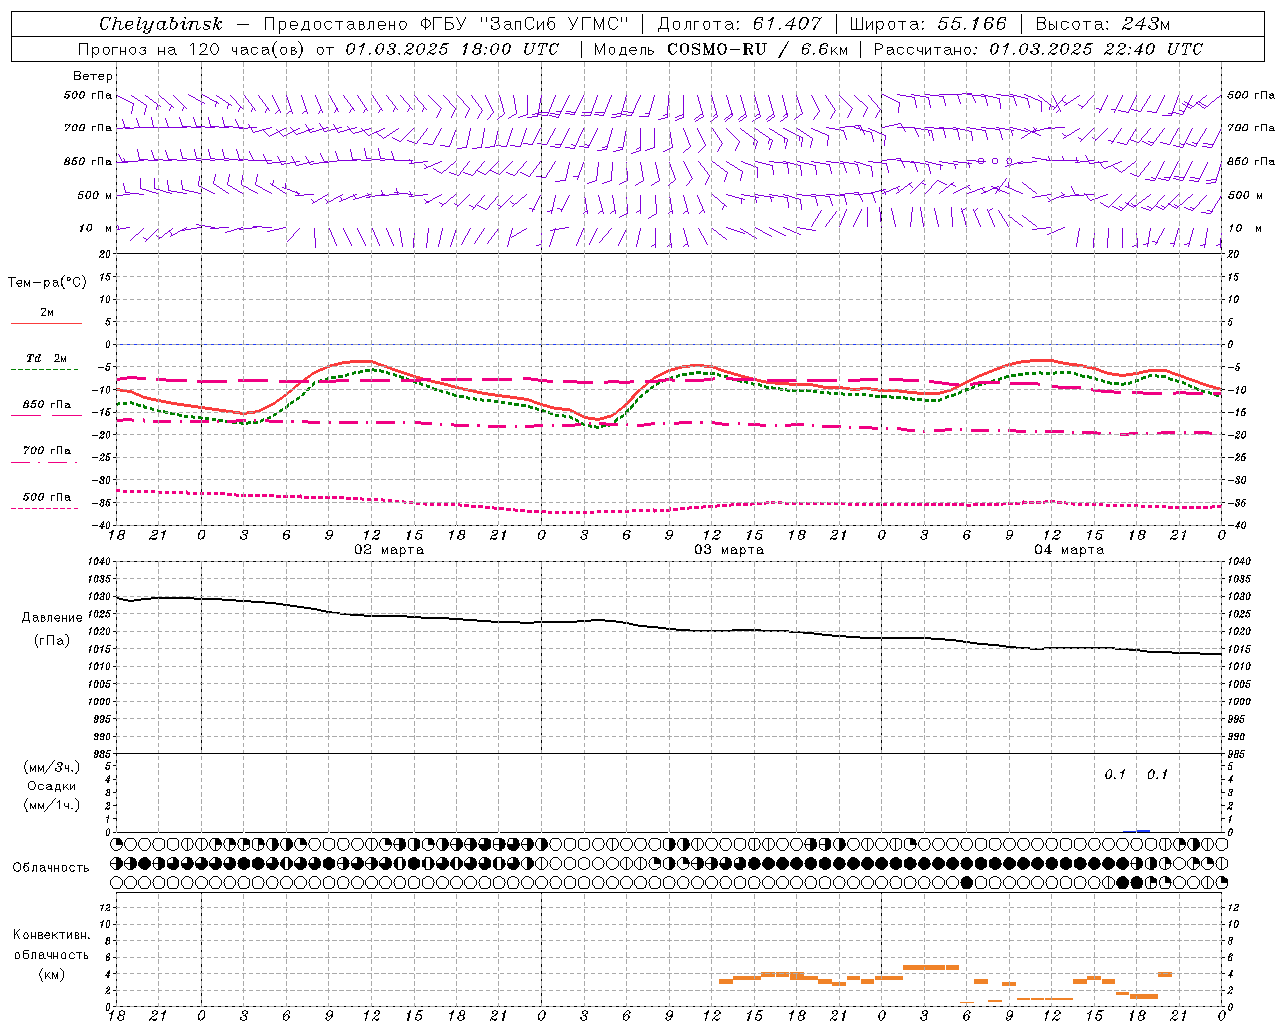Viewport: 1280px width, 1024px height.
Task: Click the '(км)' unit under convective cloudiness
Action: click(52, 974)
